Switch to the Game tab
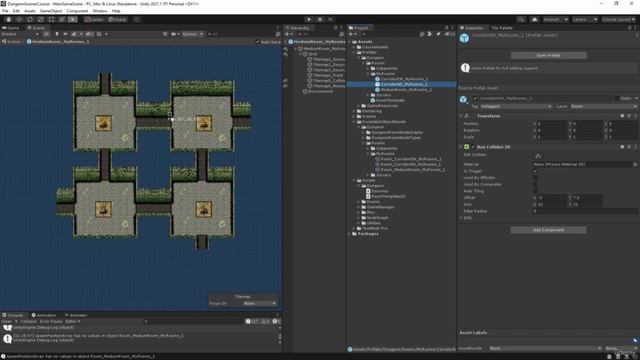 (x=11, y=28)
